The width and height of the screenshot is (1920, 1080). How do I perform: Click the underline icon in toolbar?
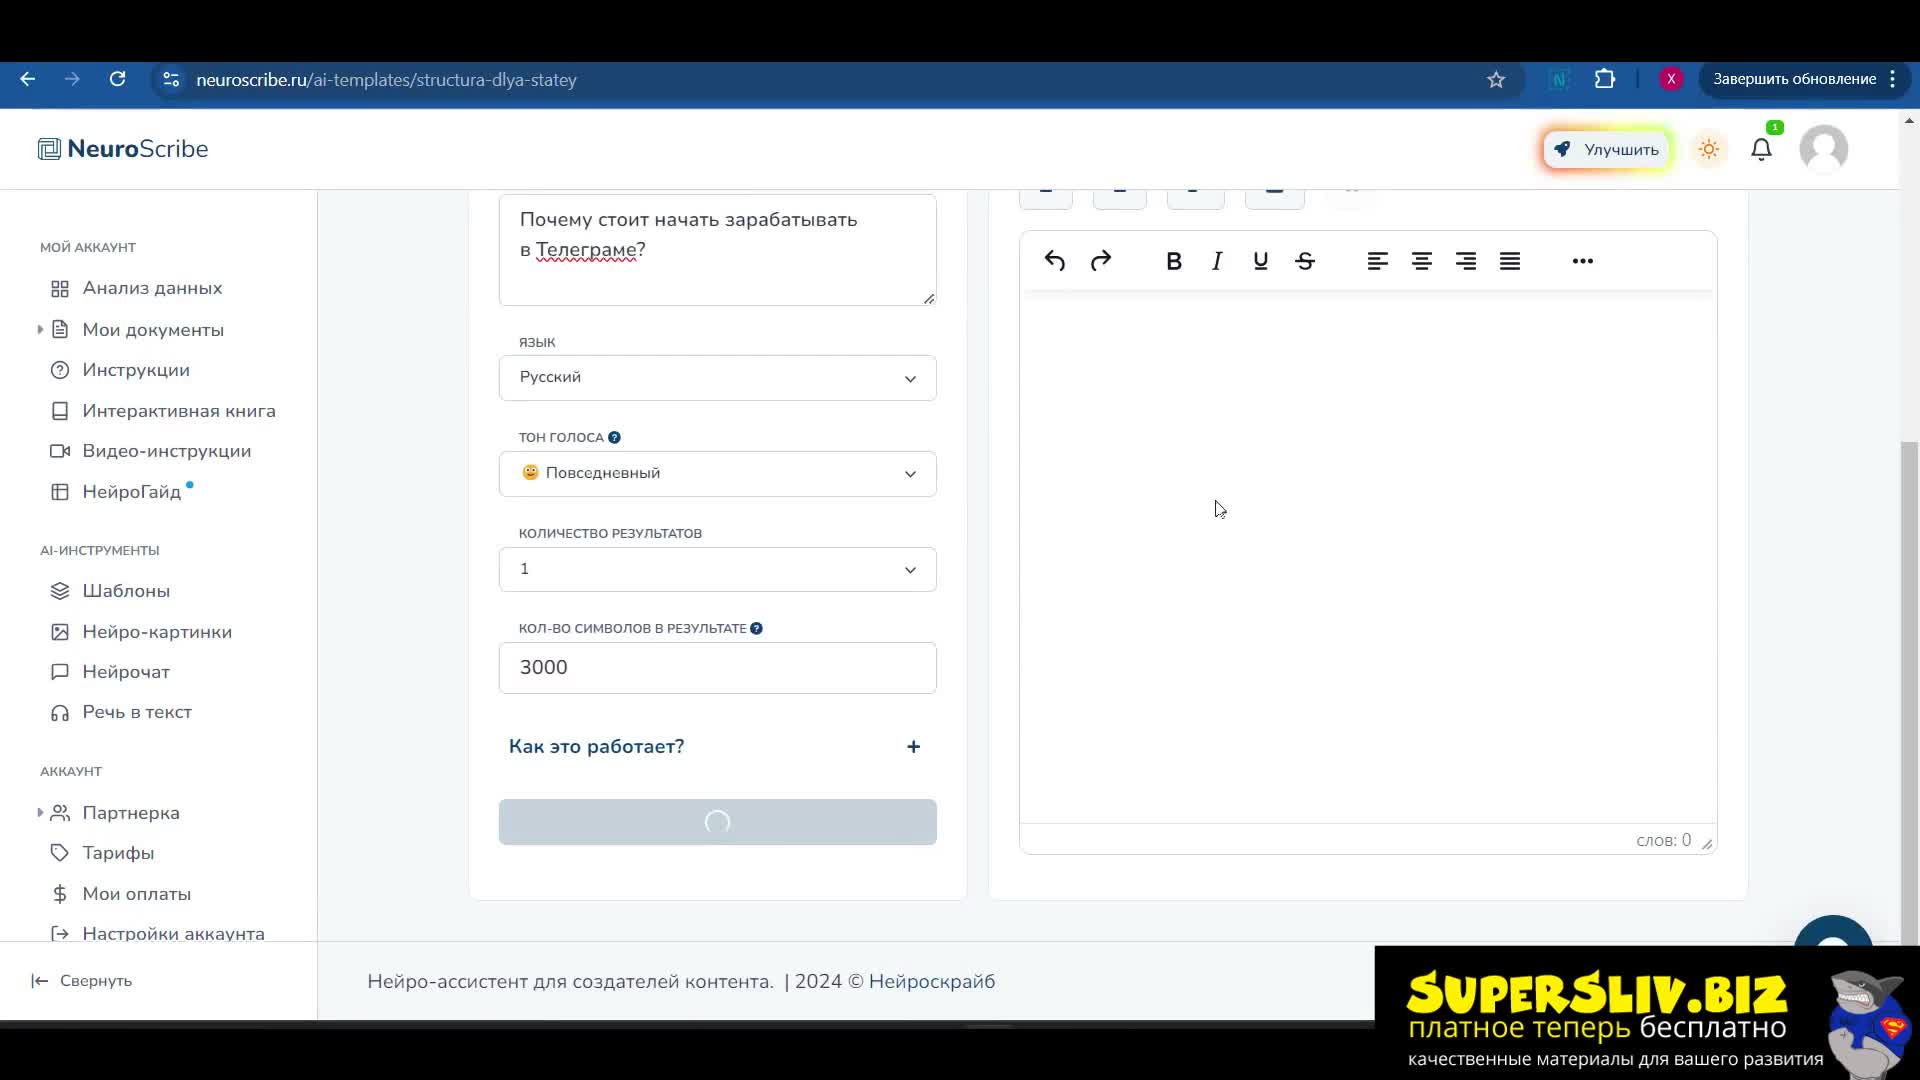[1260, 261]
